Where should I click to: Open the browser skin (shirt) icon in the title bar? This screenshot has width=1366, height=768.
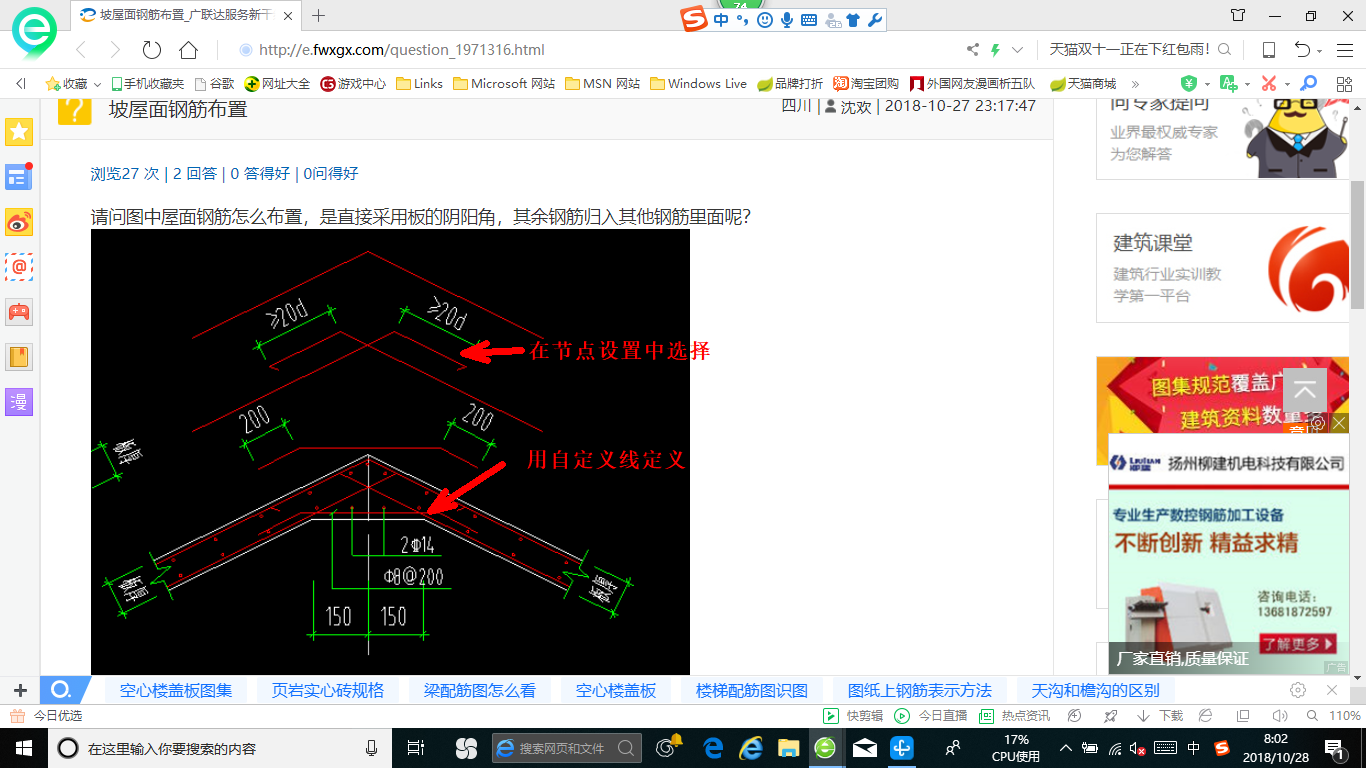point(1238,15)
